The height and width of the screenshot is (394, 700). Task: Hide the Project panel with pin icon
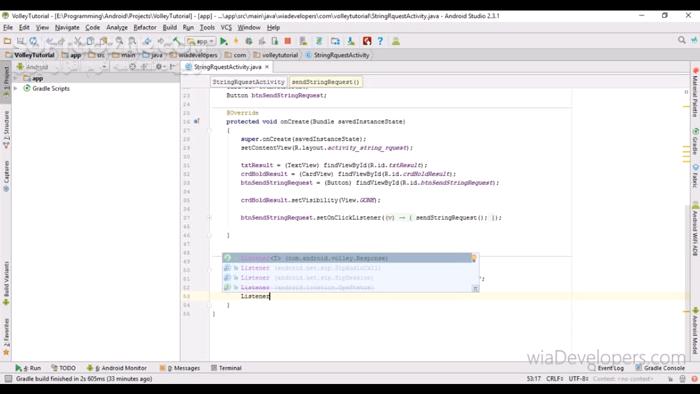coord(173,67)
